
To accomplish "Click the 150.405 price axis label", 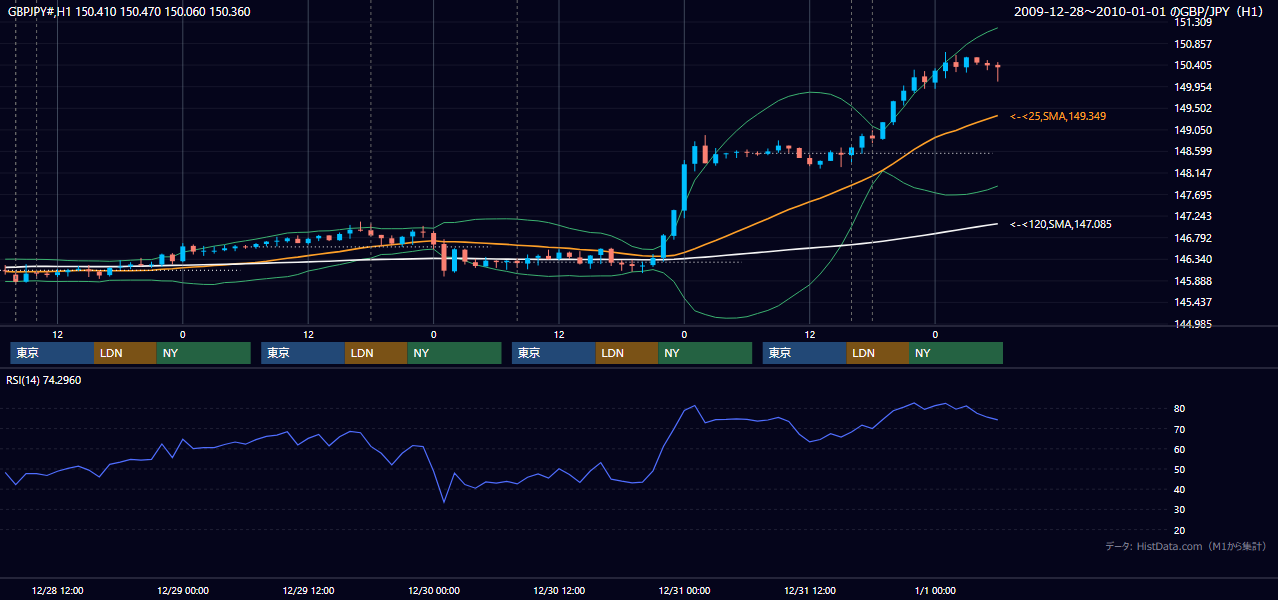I will [1193, 66].
